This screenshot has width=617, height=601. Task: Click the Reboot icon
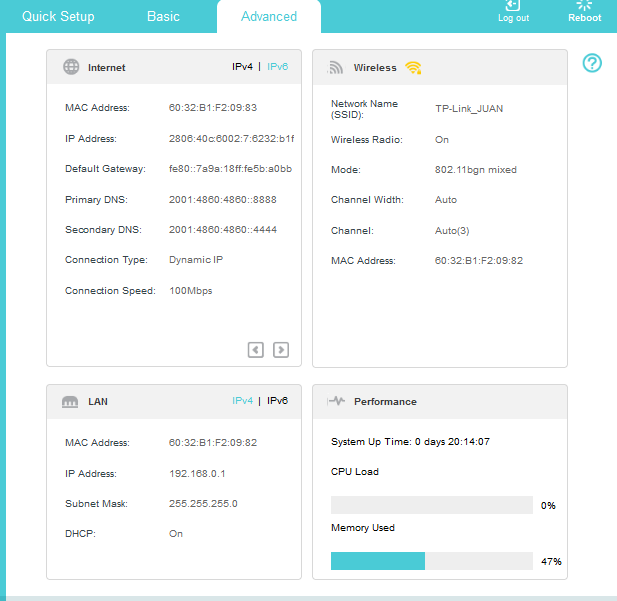pos(584,6)
